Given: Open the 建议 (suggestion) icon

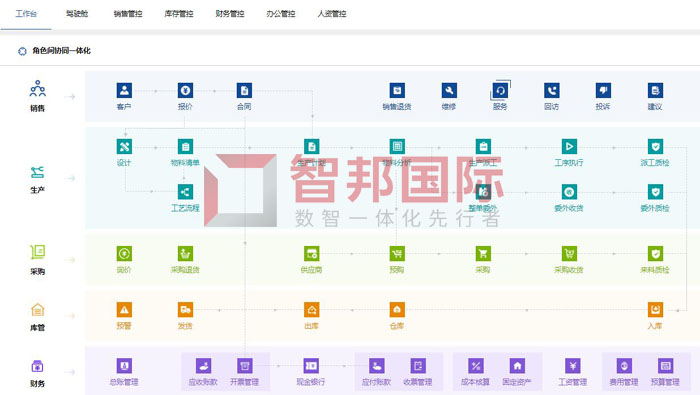Looking at the screenshot, I should [655, 91].
